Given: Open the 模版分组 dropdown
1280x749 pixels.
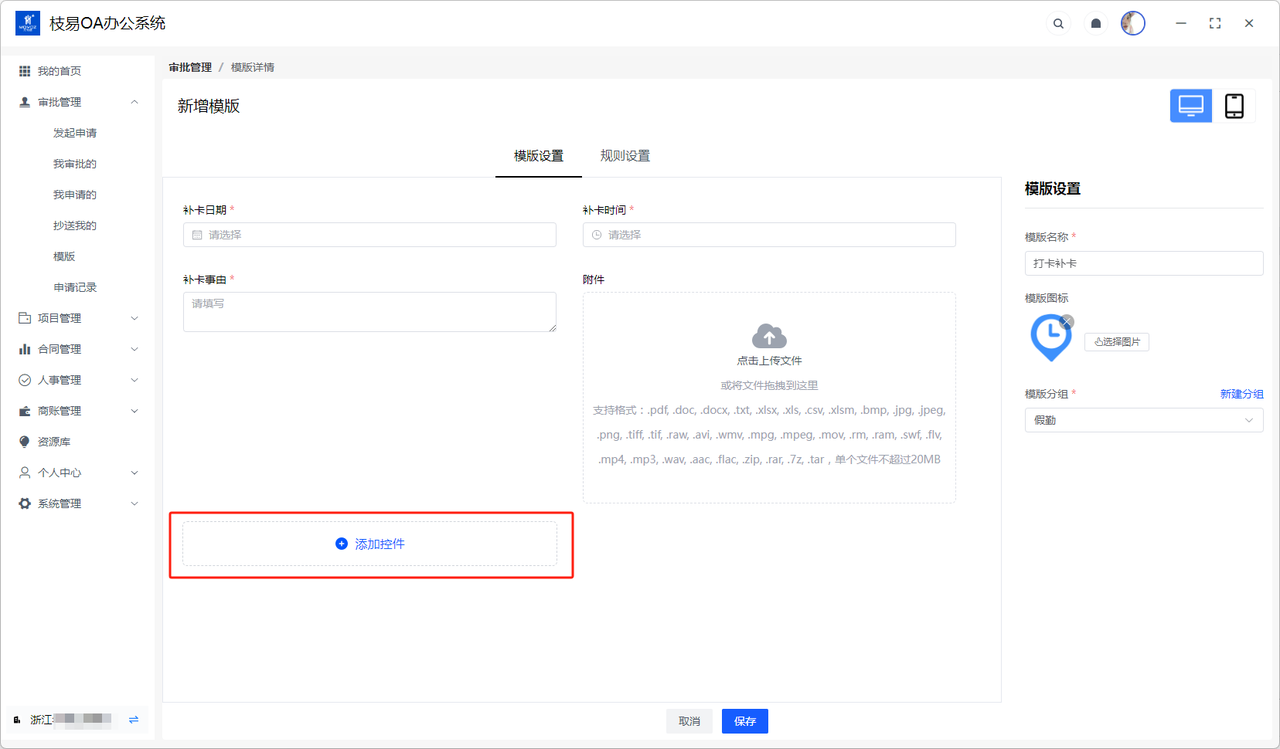Looking at the screenshot, I should click(x=1143, y=421).
